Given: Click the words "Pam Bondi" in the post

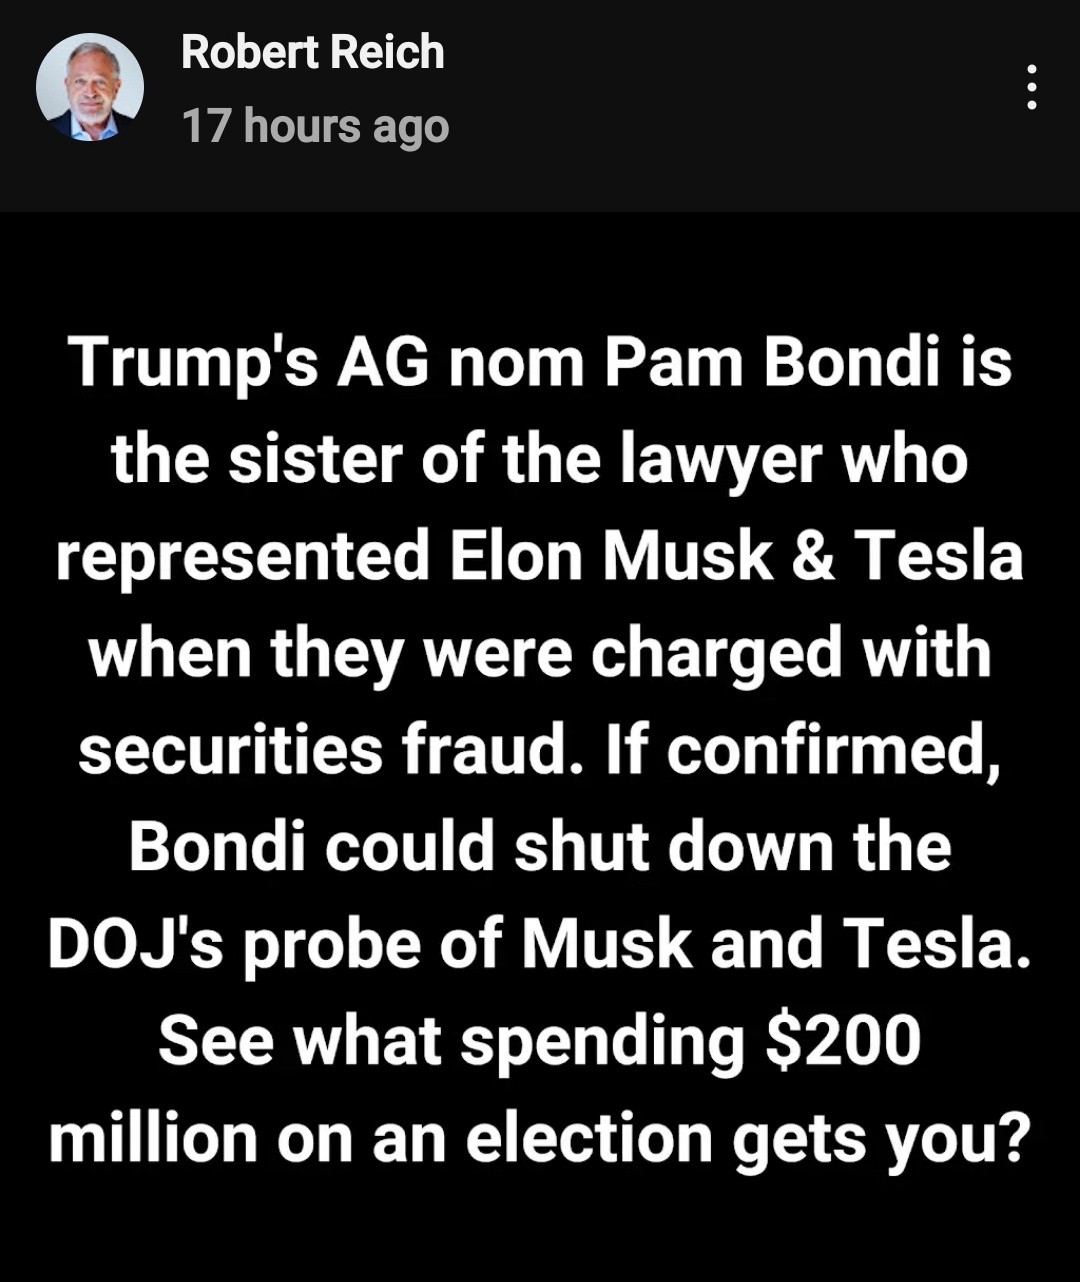Looking at the screenshot, I should [765, 362].
